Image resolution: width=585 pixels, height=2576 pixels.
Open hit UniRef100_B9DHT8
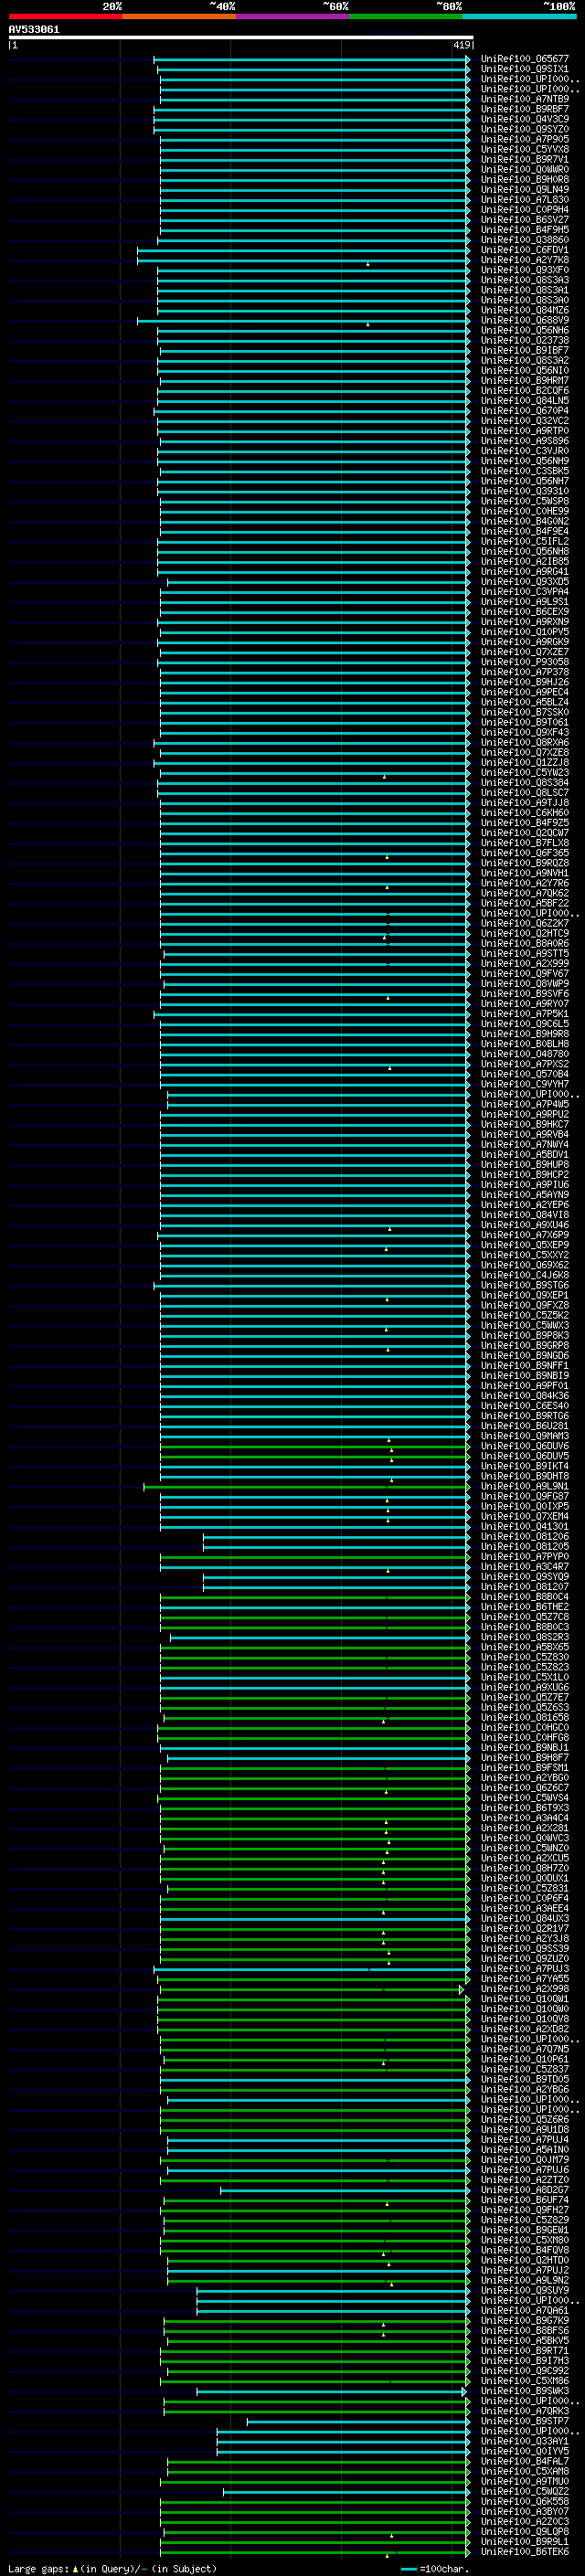click(525, 1475)
